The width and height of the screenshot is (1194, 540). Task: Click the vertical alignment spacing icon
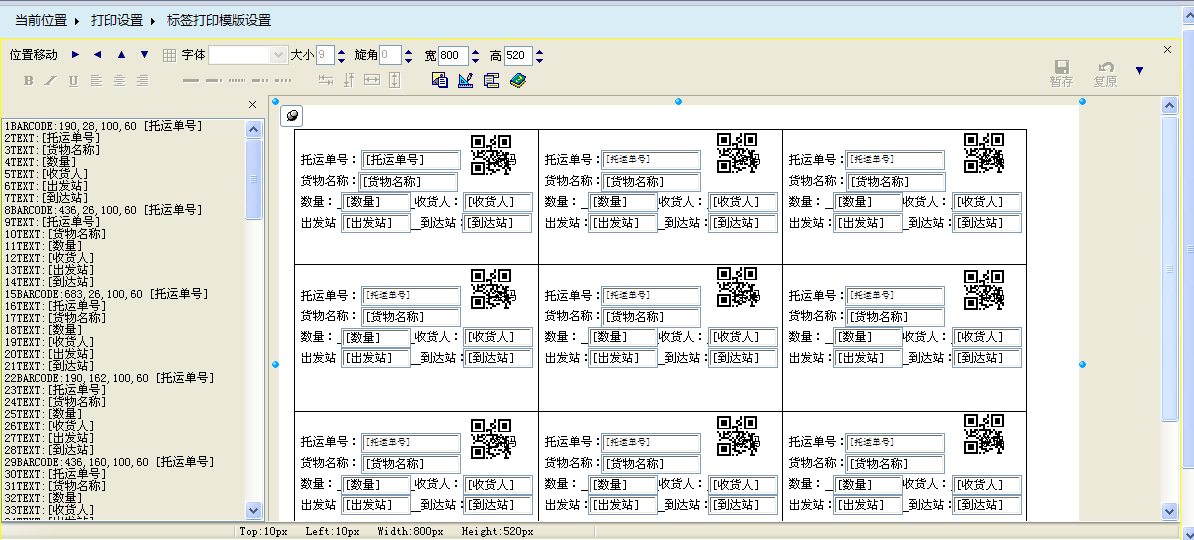tap(349, 80)
